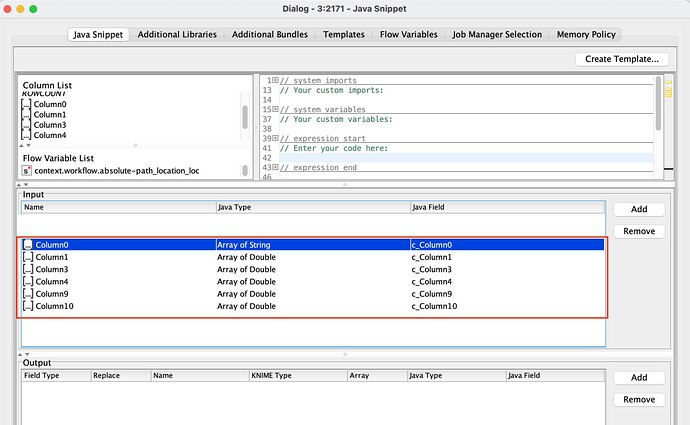Click the Column List vertical scrollbar
The width and height of the screenshot is (690, 425).
pyautogui.click(x=245, y=117)
